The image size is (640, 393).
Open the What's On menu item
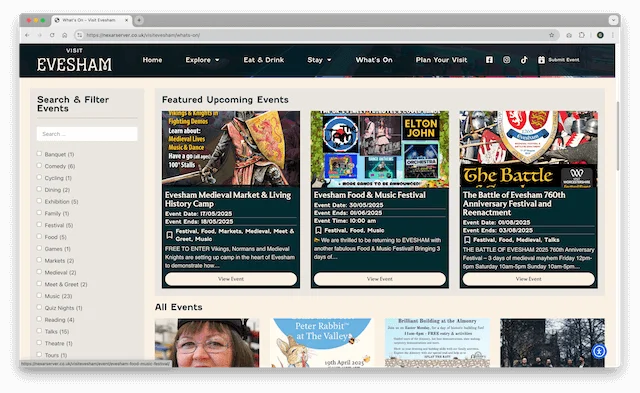pos(374,60)
